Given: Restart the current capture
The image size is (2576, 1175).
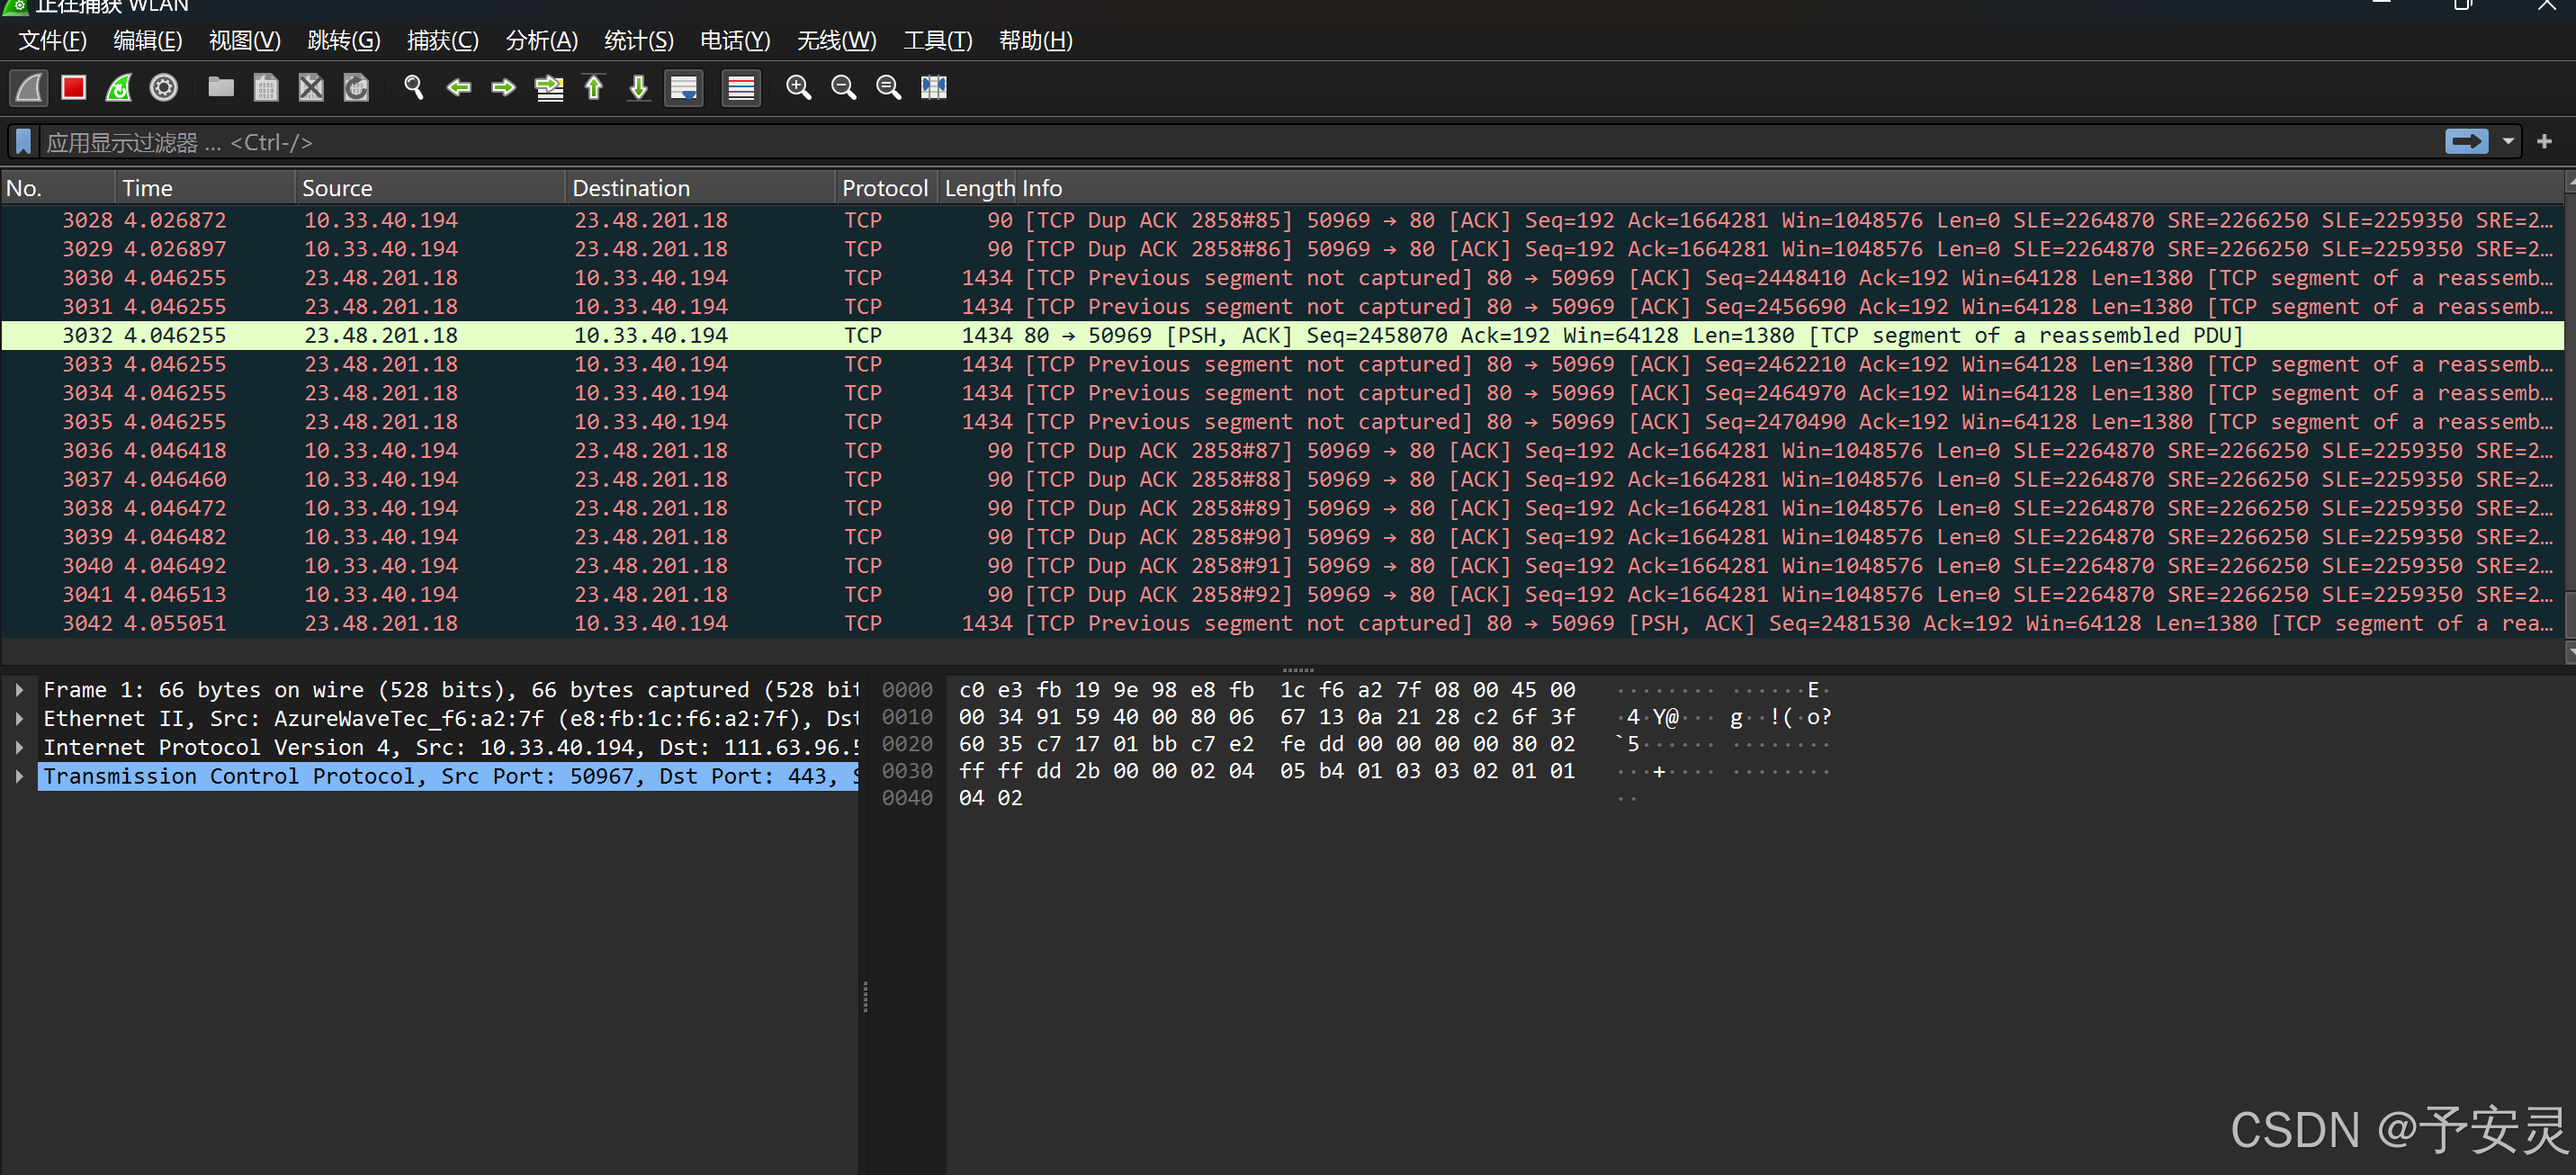Looking at the screenshot, I should click(119, 88).
